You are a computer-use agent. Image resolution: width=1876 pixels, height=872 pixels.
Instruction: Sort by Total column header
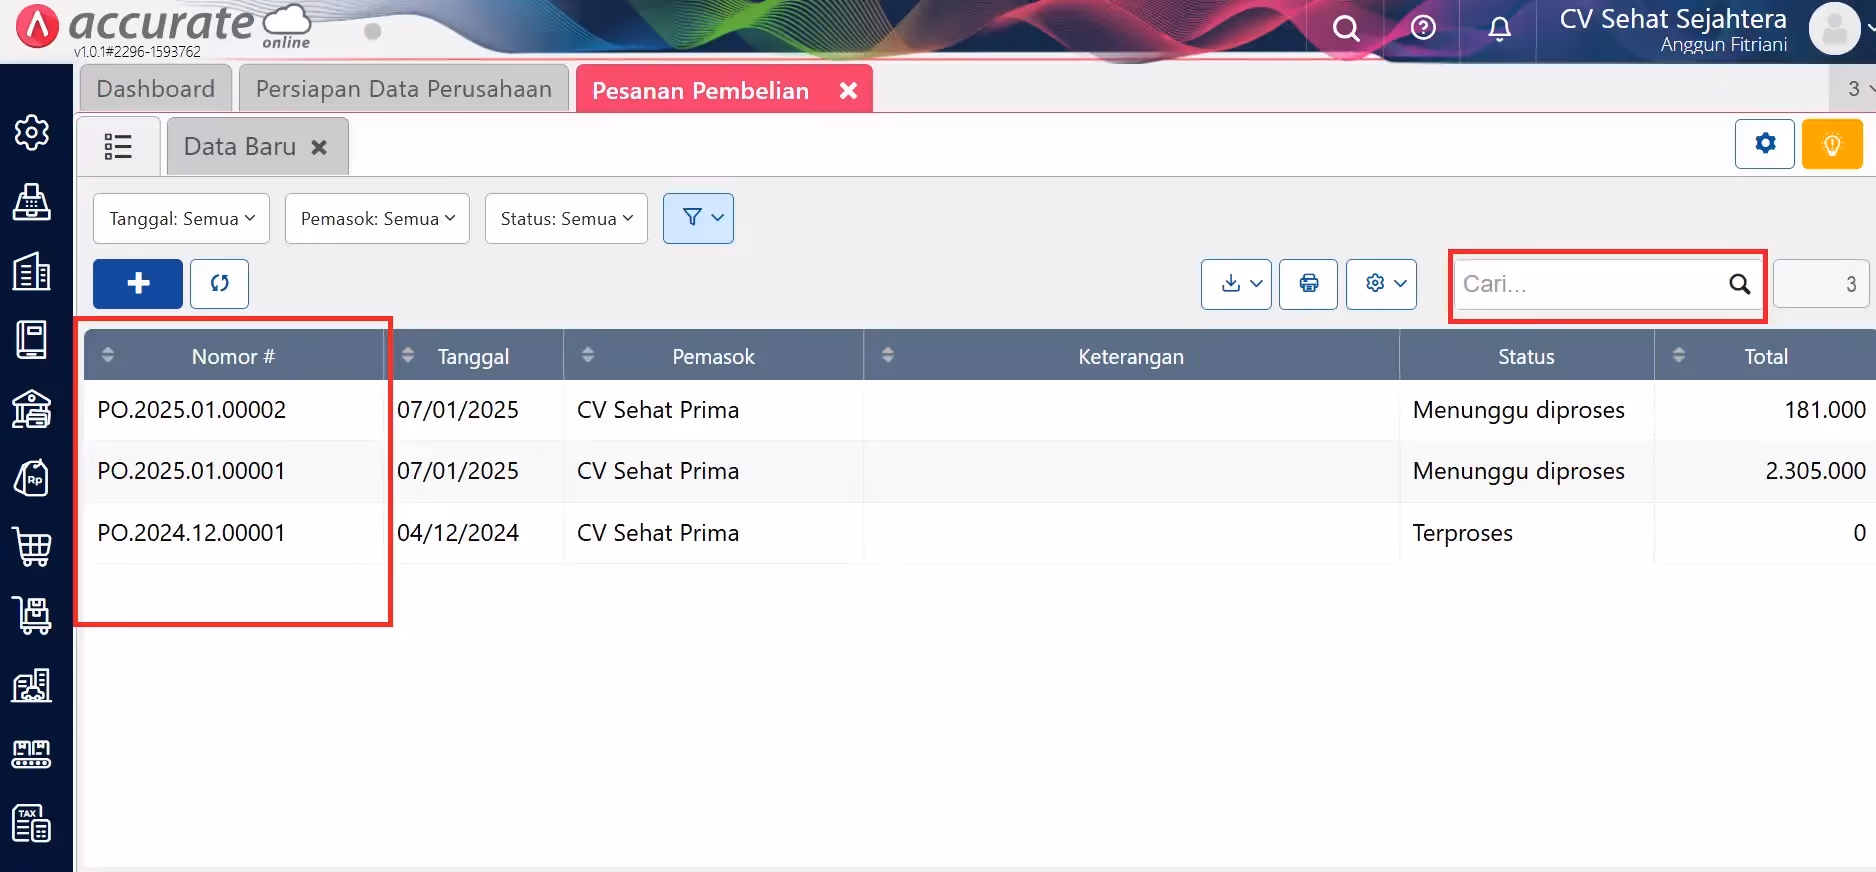(x=1765, y=356)
